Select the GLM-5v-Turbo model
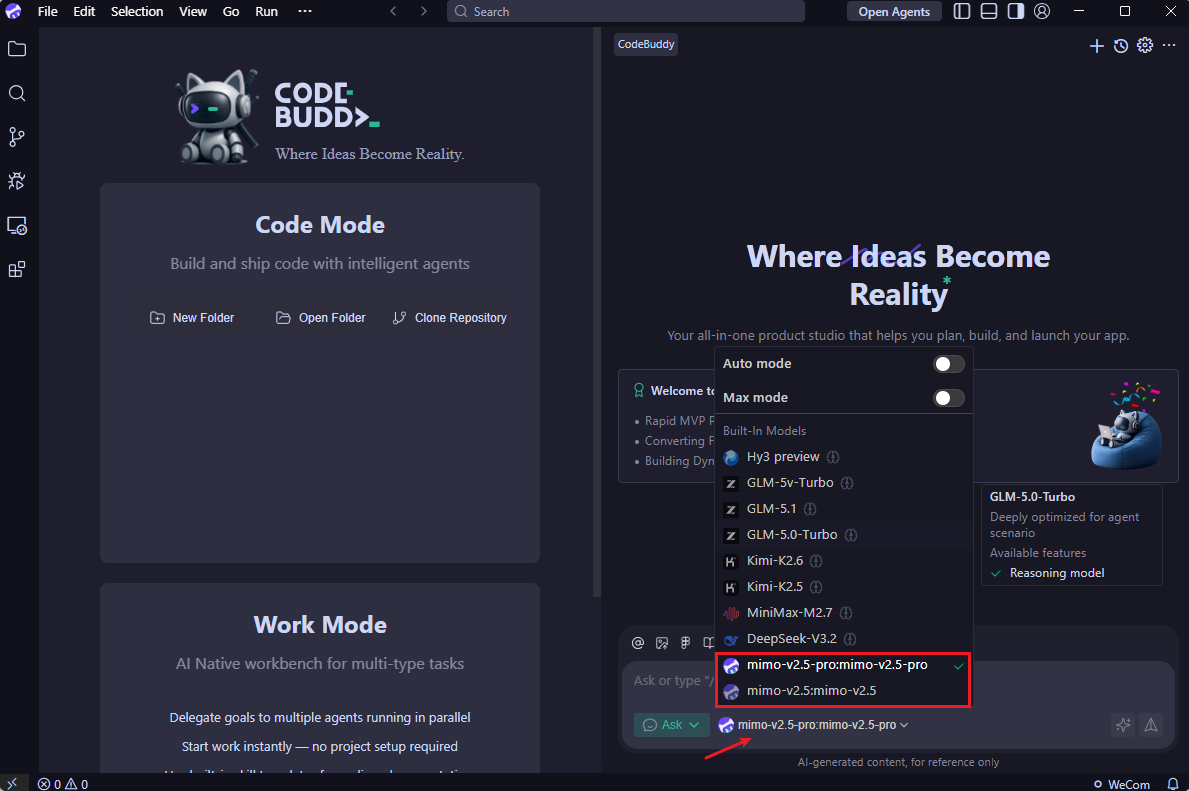The height and width of the screenshot is (791, 1189). click(x=844, y=483)
